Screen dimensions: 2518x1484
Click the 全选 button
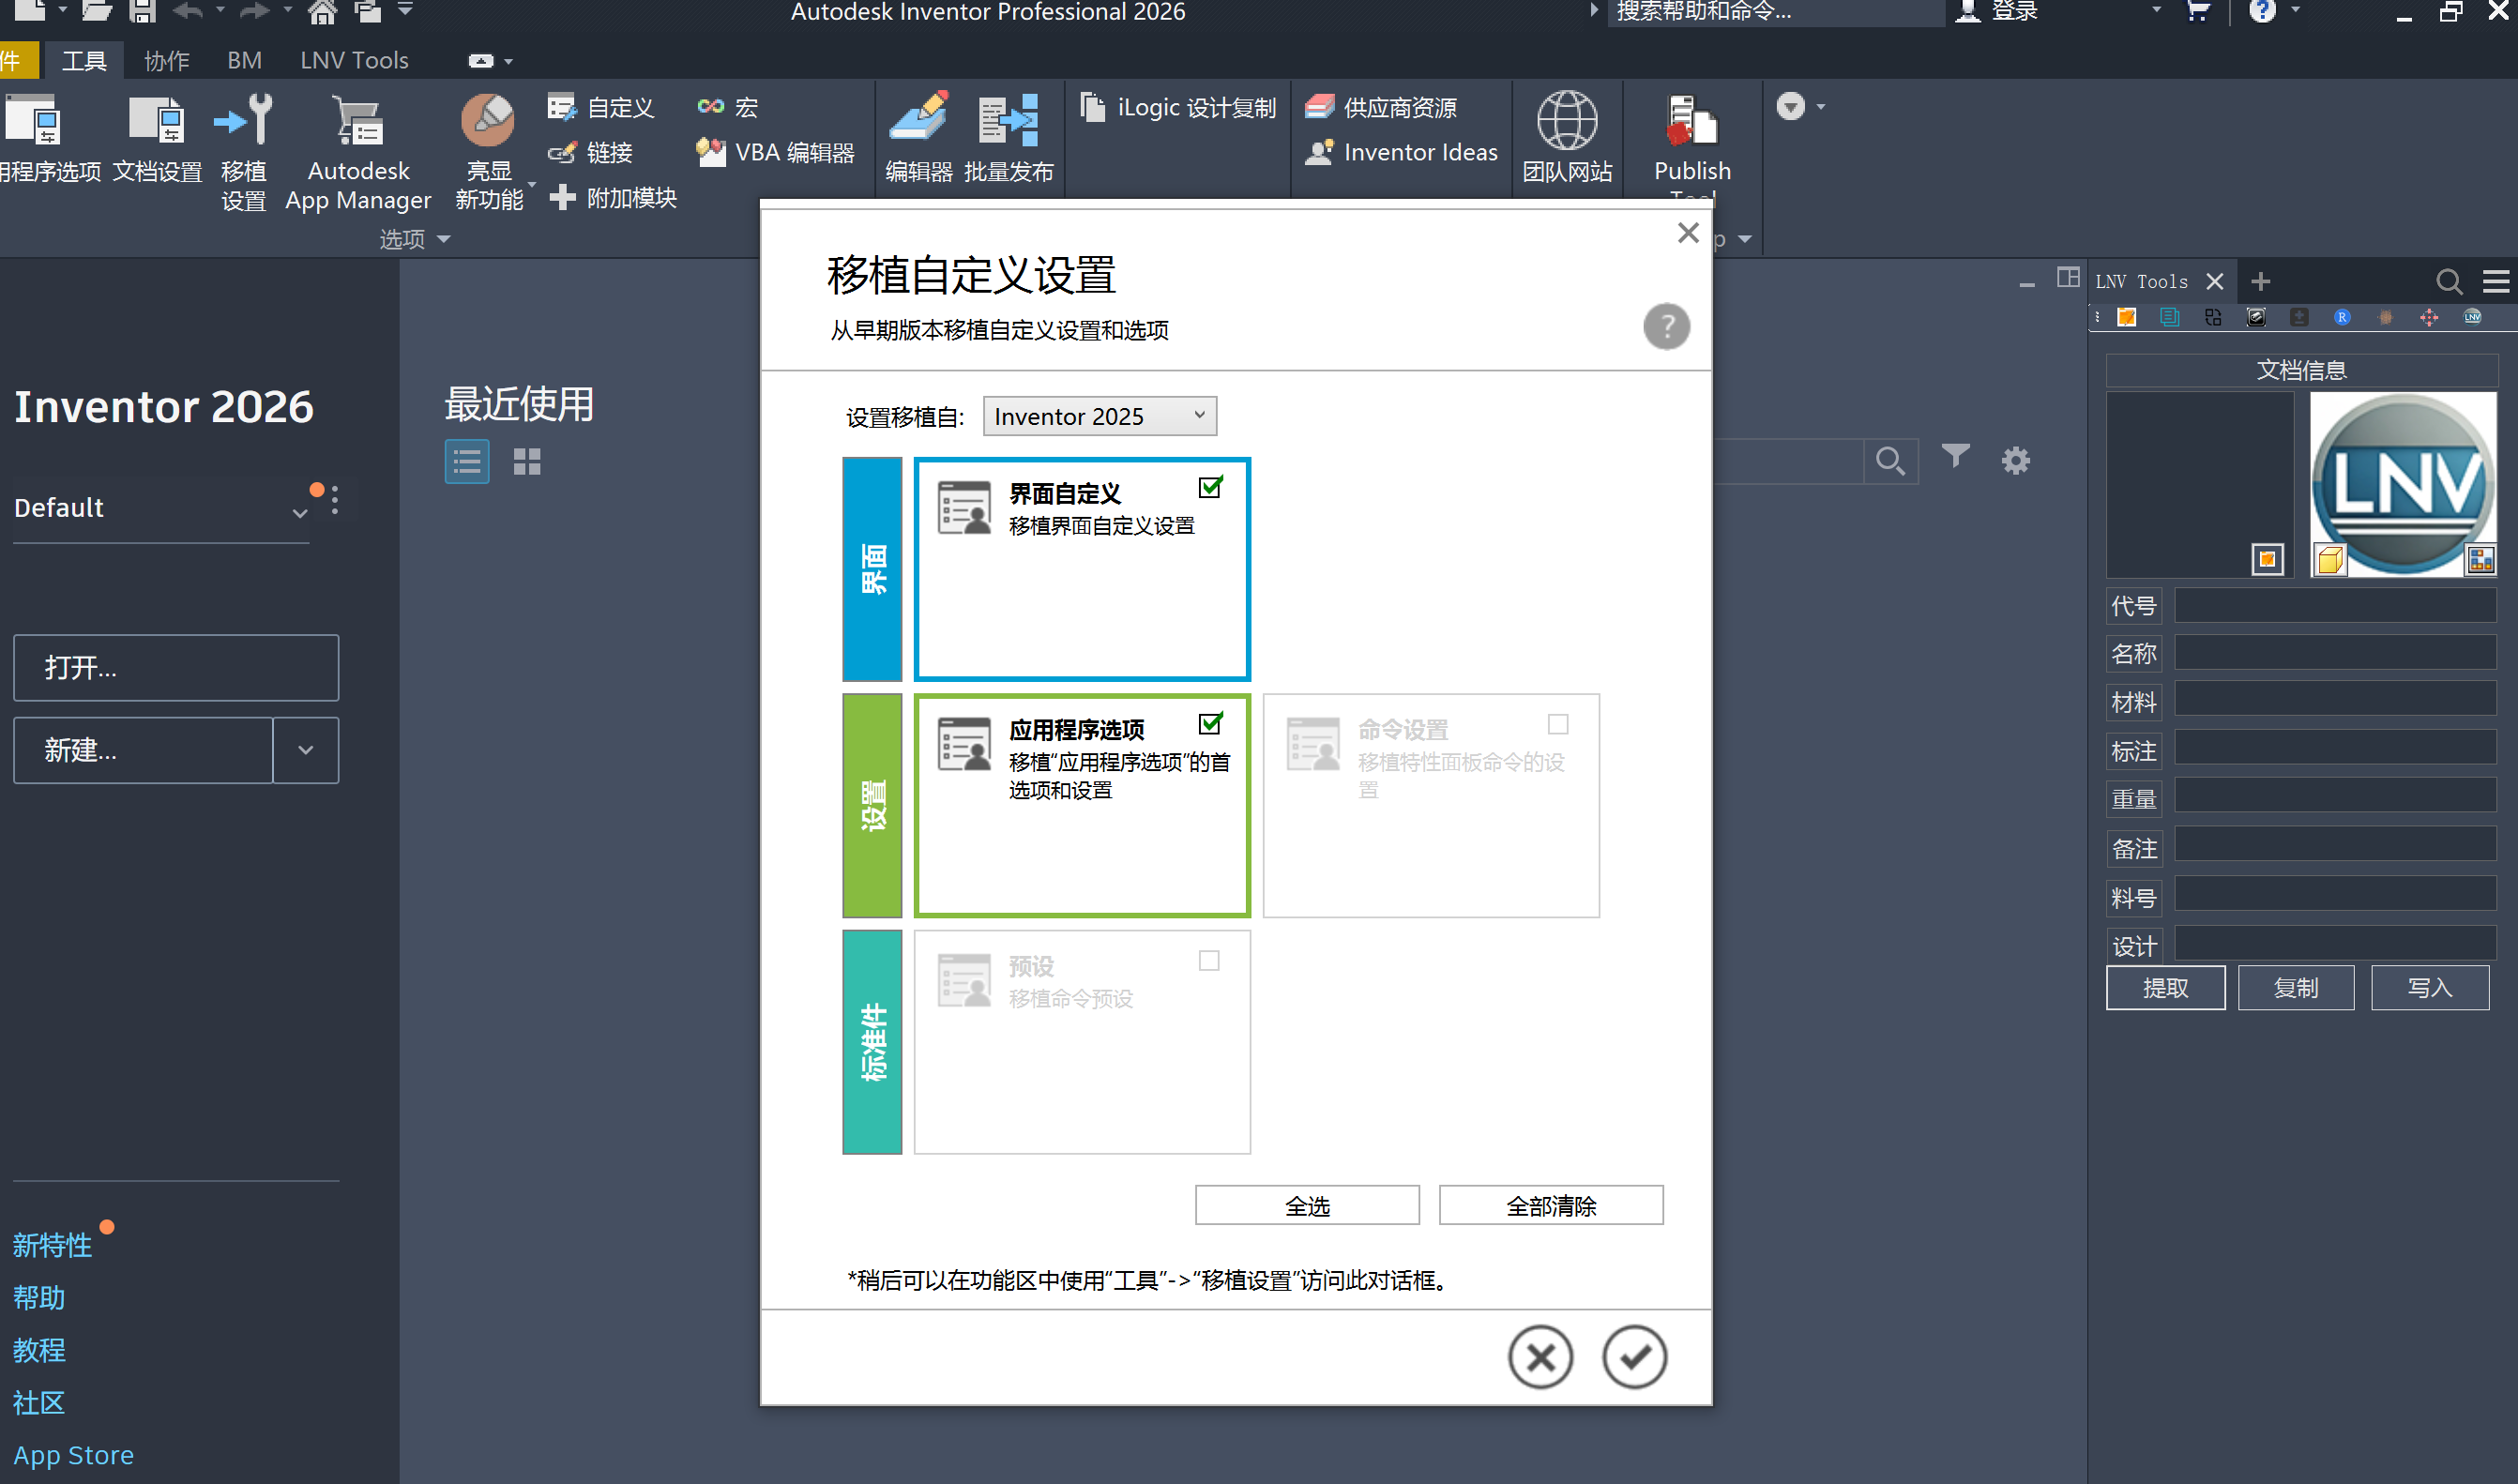coord(1307,1205)
